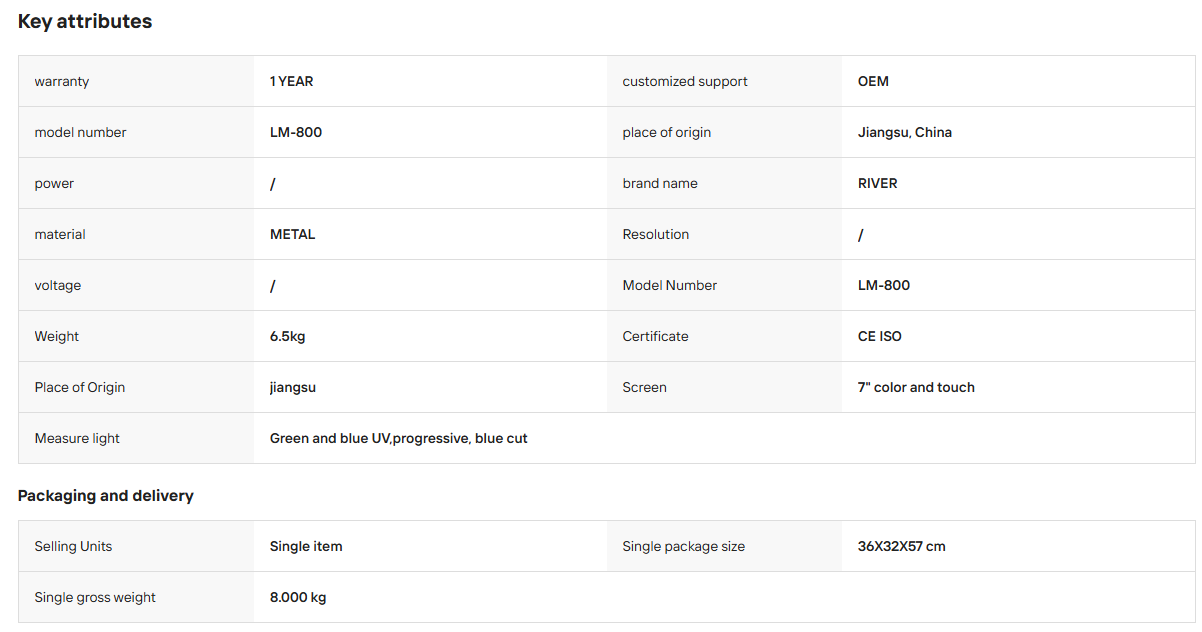Select the METAL material value
Image resolution: width=1202 pixels, height=632 pixels.
pyautogui.click(x=292, y=234)
